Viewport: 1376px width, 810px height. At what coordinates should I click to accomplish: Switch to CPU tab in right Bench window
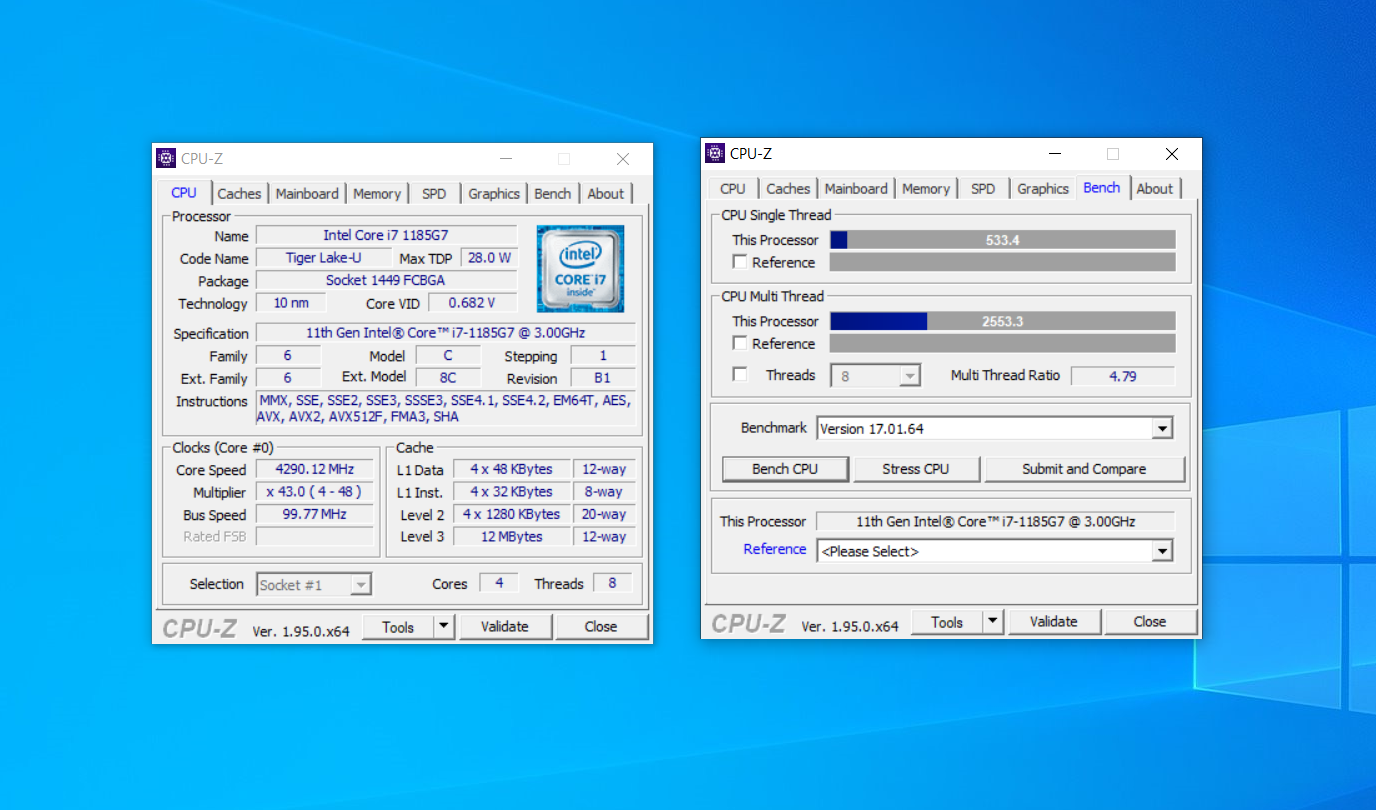click(733, 189)
